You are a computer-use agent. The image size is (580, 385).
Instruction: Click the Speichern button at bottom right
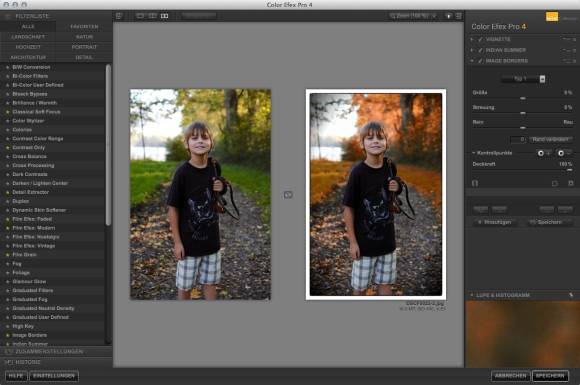point(550,376)
